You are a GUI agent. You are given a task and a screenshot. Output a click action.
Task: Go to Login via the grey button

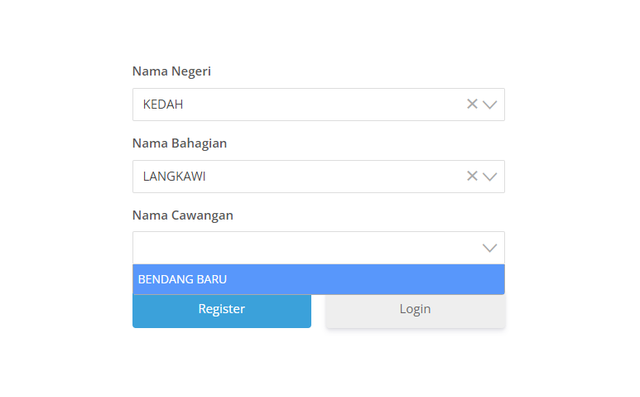pos(415,311)
